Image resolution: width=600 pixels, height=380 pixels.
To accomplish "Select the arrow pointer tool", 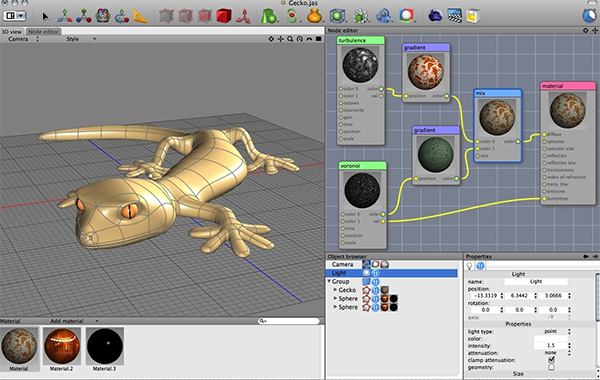I will click(x=46, y=16).
